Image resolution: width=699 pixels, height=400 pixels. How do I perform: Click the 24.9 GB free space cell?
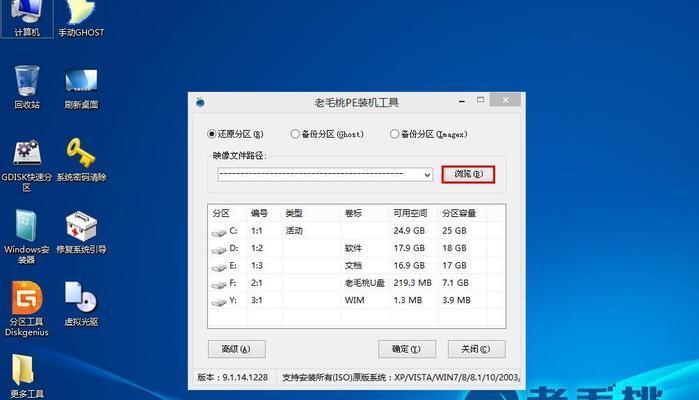click(x=409, y=231)
